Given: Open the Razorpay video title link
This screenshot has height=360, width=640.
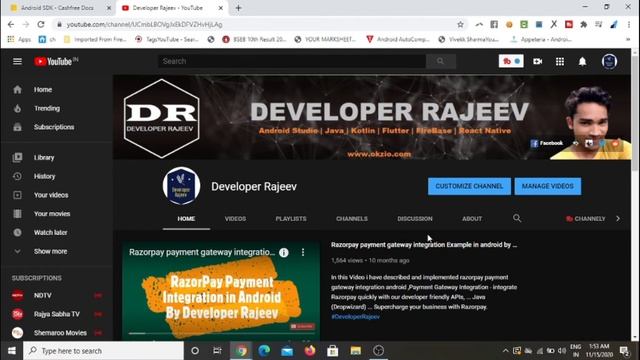Looking at the screenshot, I should pyautogui.click(x=424, y=245).
